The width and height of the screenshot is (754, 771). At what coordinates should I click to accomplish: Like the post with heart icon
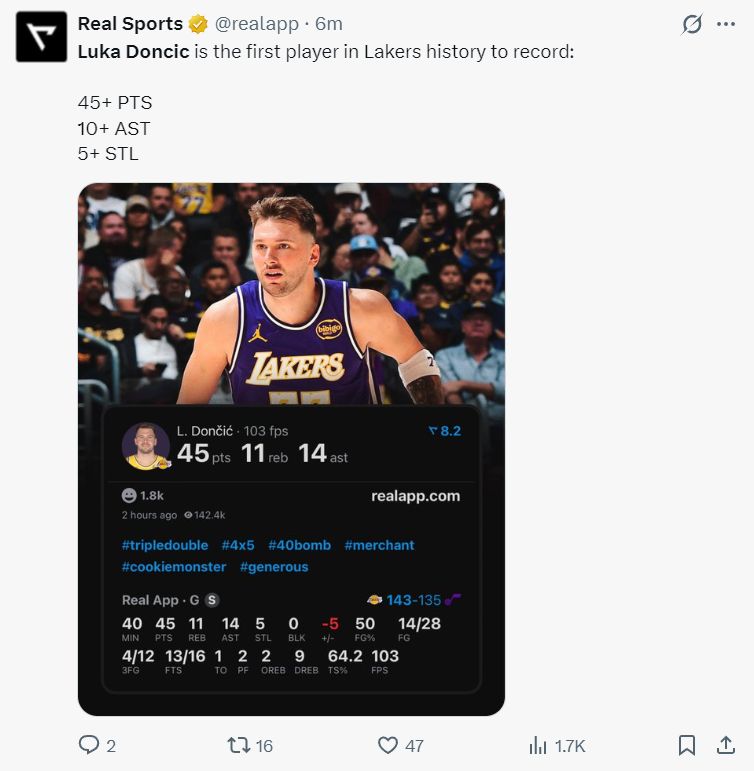coord(388,745)
